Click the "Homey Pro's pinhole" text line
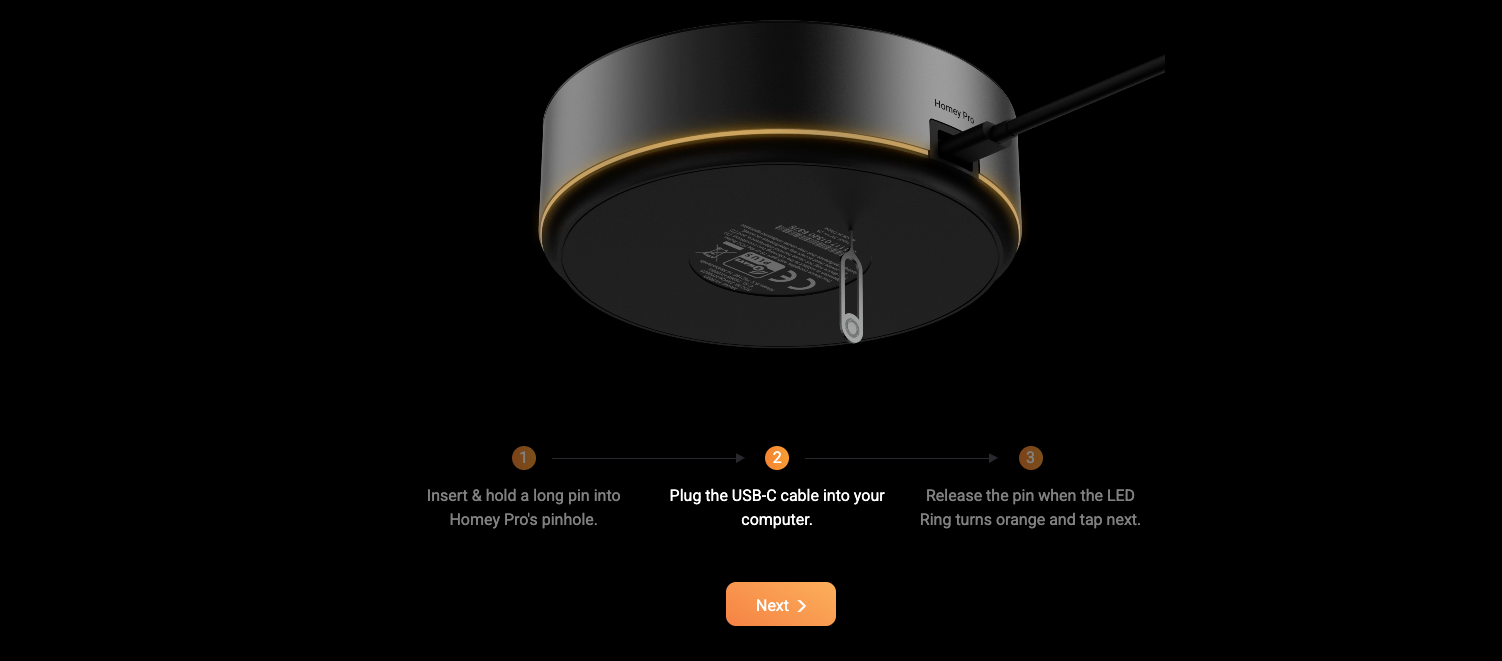Screen dimensions: 1502x661 (x=523, y=520)
